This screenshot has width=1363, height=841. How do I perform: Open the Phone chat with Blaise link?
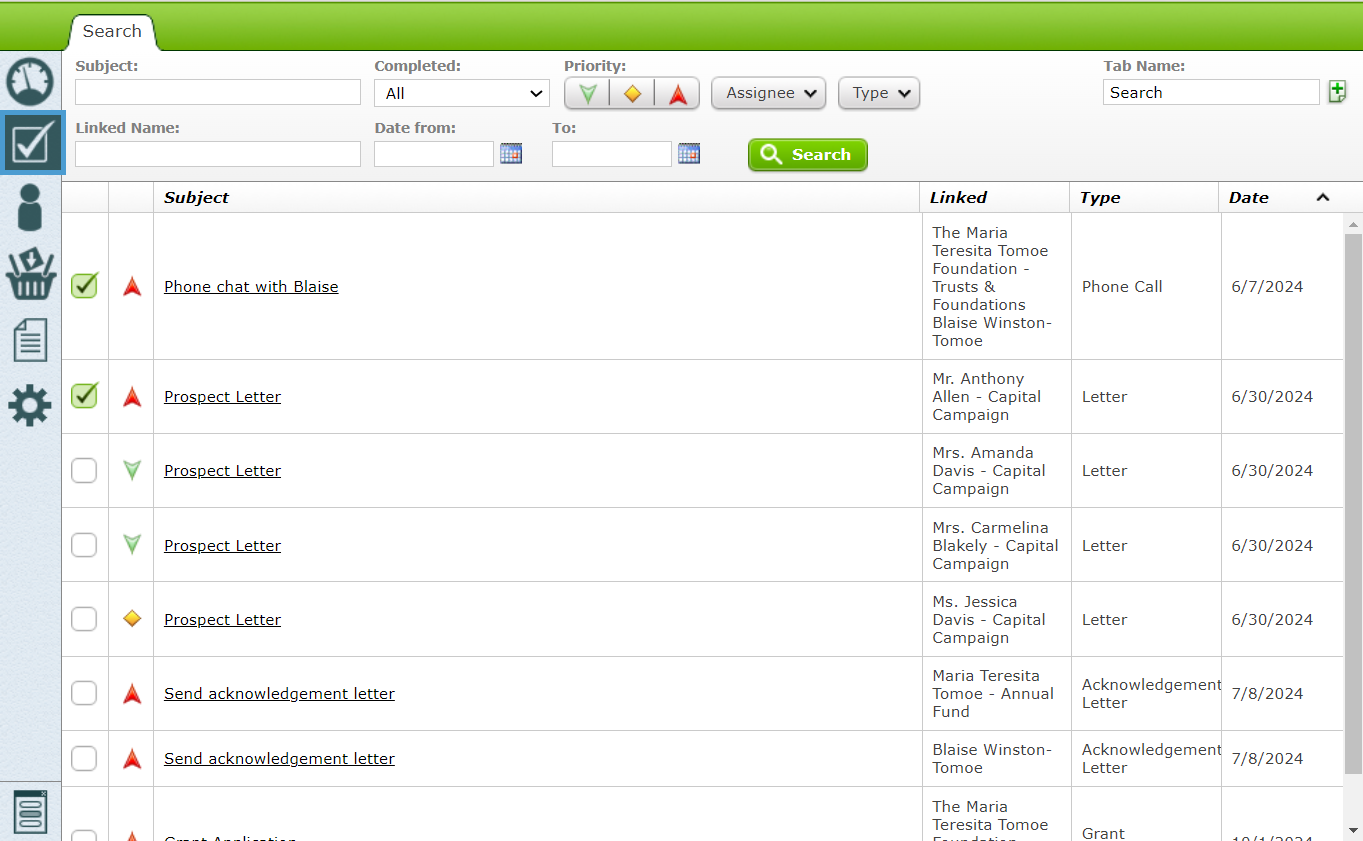click(251, 287)
